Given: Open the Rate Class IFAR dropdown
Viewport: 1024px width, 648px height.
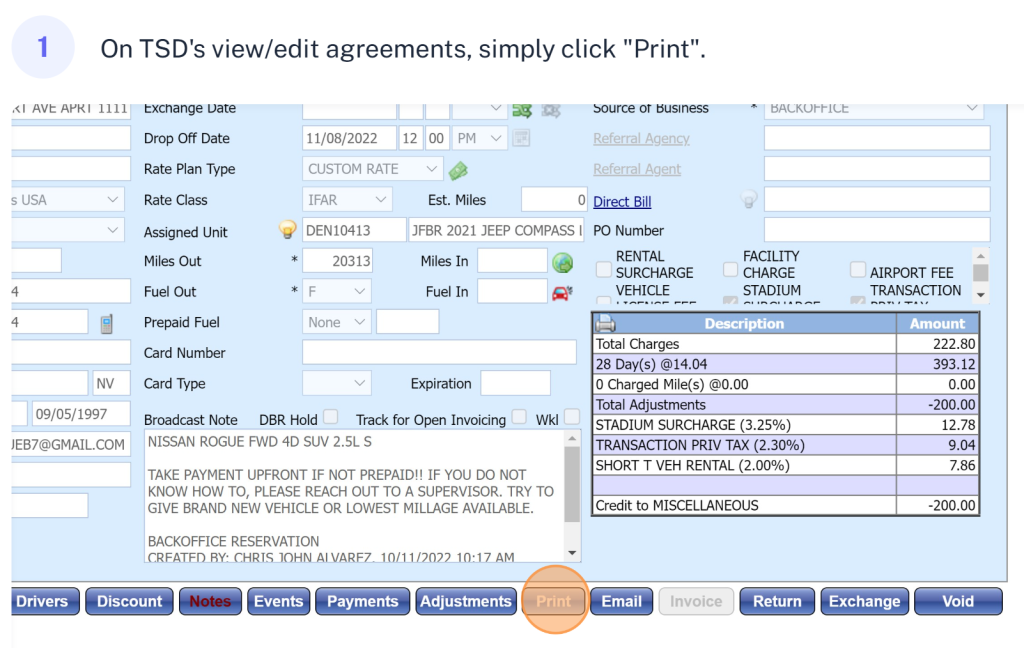Looking at the screenshot, I should click(x=348, y=200).
